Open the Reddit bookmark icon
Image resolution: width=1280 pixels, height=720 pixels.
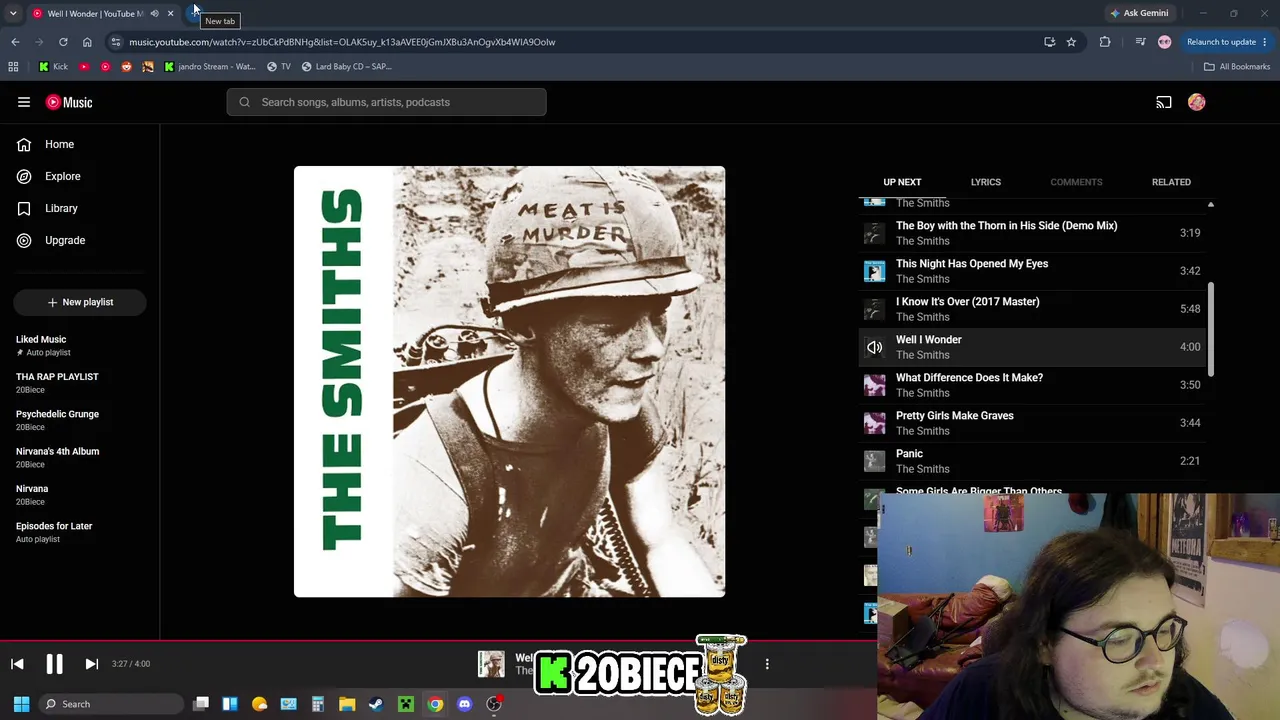pos(126,67)
